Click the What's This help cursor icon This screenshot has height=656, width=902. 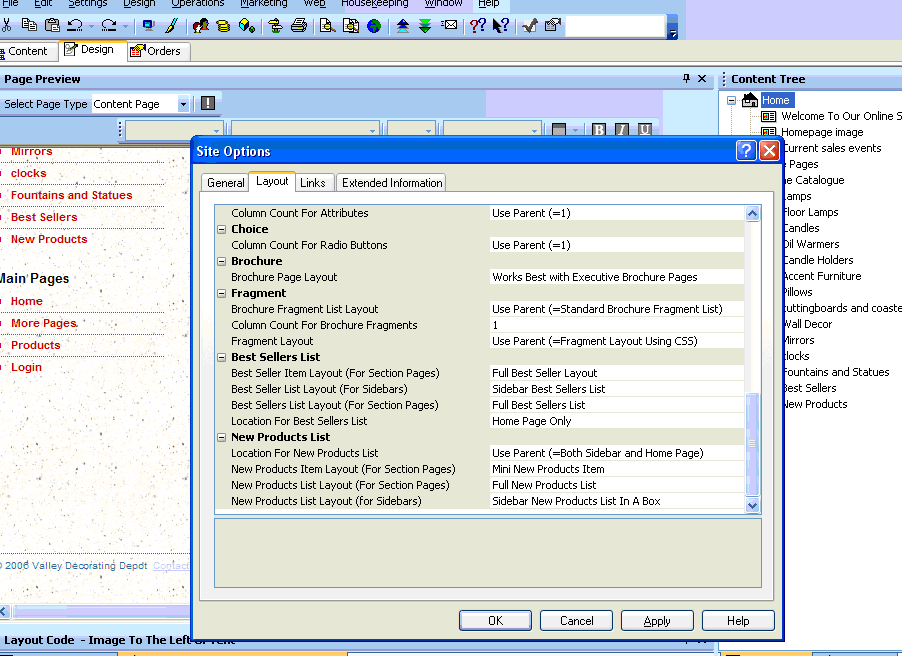502,26
